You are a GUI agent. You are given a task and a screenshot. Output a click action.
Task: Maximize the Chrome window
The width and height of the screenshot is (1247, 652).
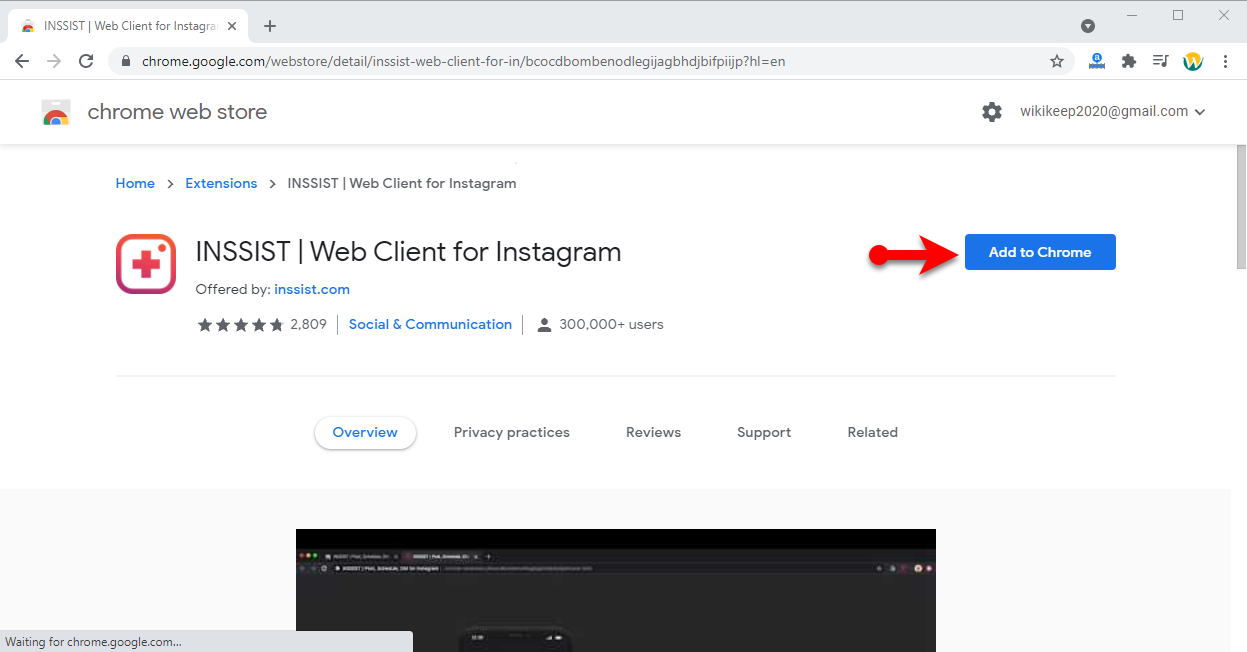tap(1178, 15)
